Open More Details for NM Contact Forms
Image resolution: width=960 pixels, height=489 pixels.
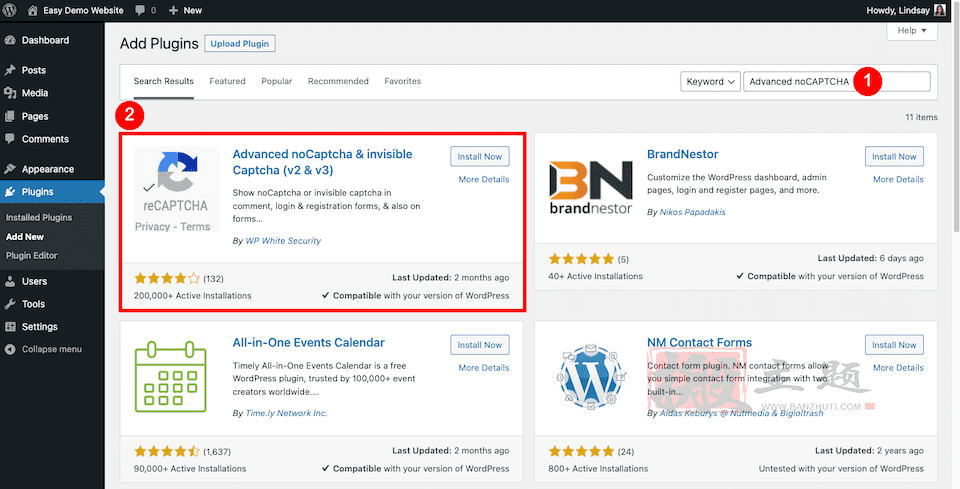[x=898, y=368]
